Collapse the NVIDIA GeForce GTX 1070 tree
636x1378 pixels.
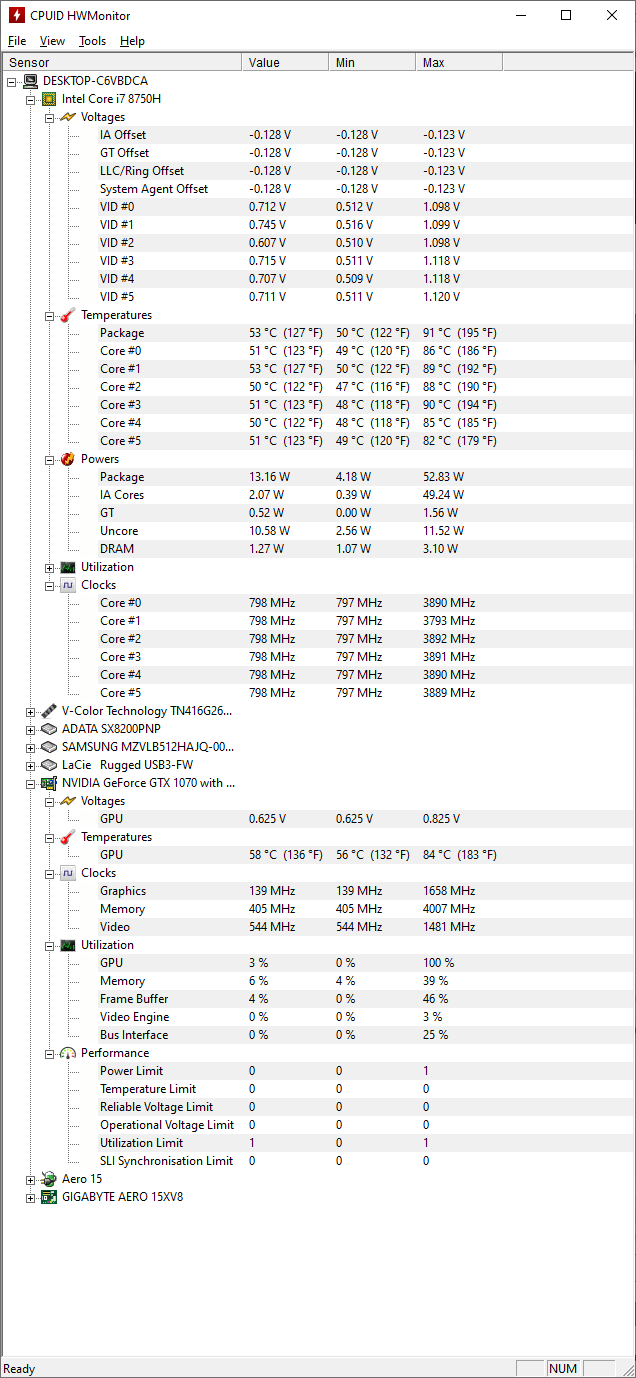pos(31,783)
